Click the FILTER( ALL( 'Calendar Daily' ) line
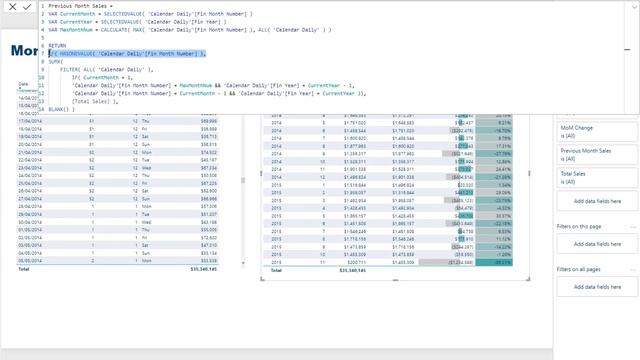 [107, 70]
